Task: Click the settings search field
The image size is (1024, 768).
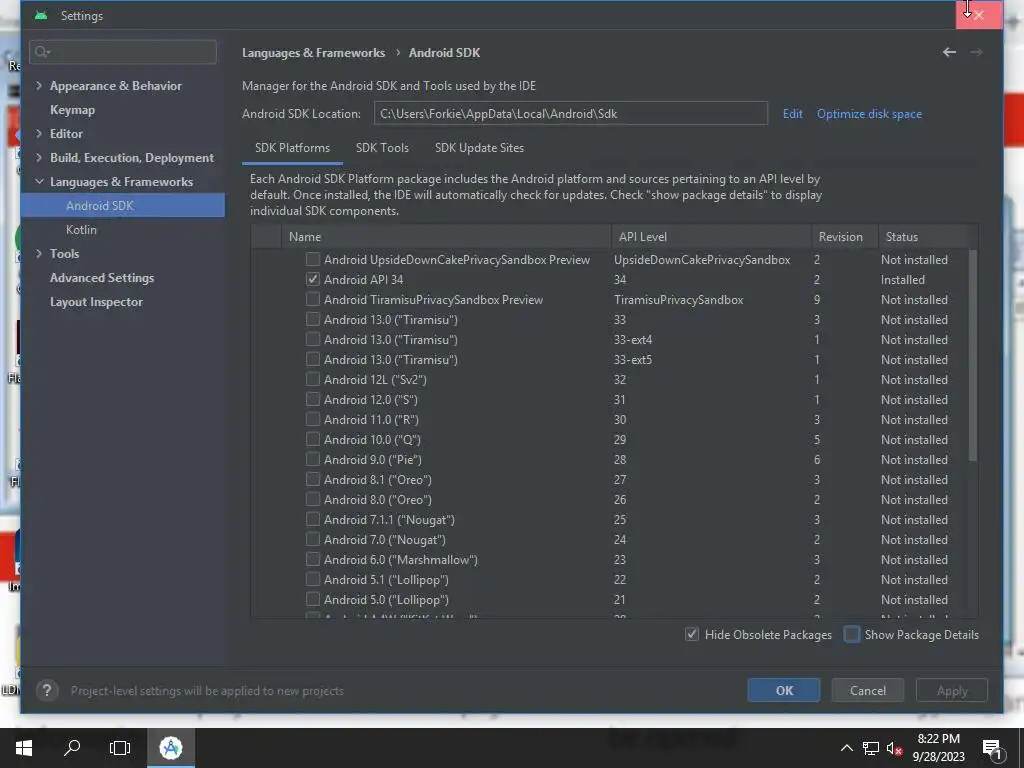Action: (x=123, y=52)
